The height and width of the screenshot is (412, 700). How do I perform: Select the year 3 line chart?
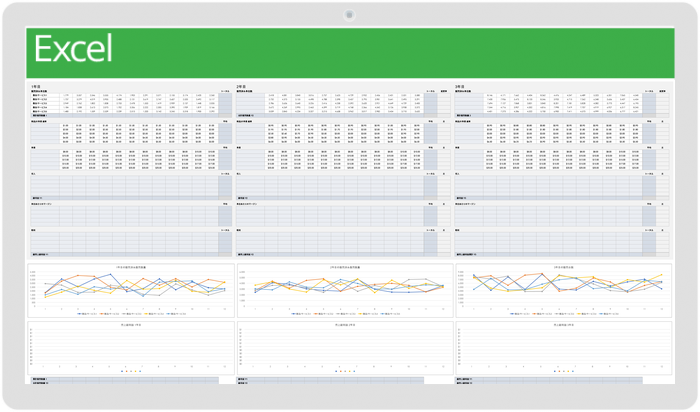point(563,291)
